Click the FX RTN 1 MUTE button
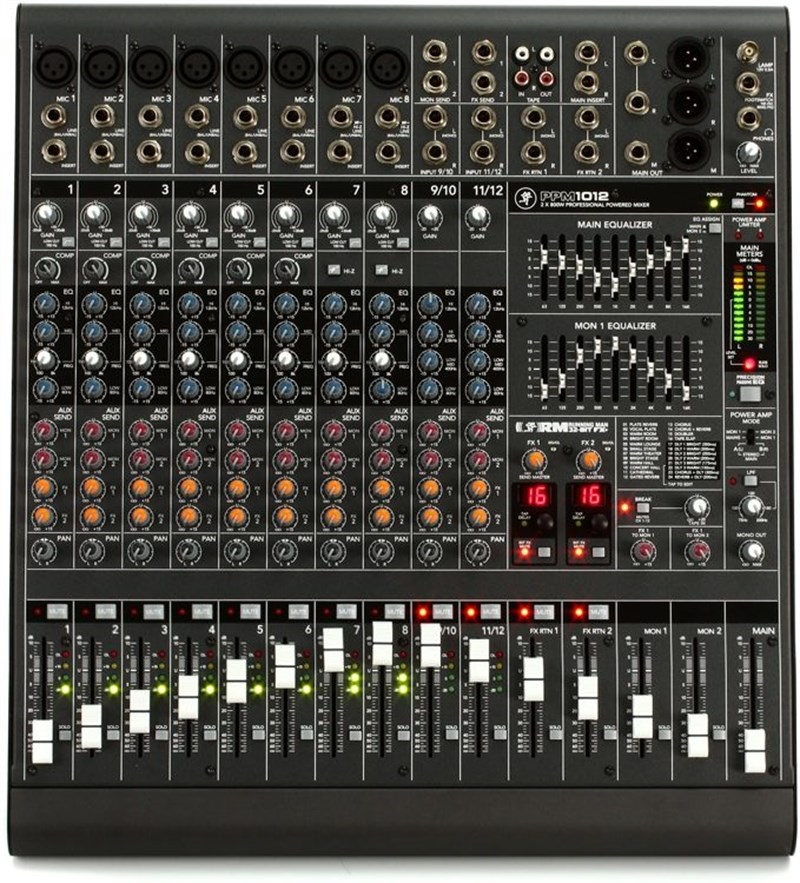Screen dimensions: 800x883 point(543,611)
